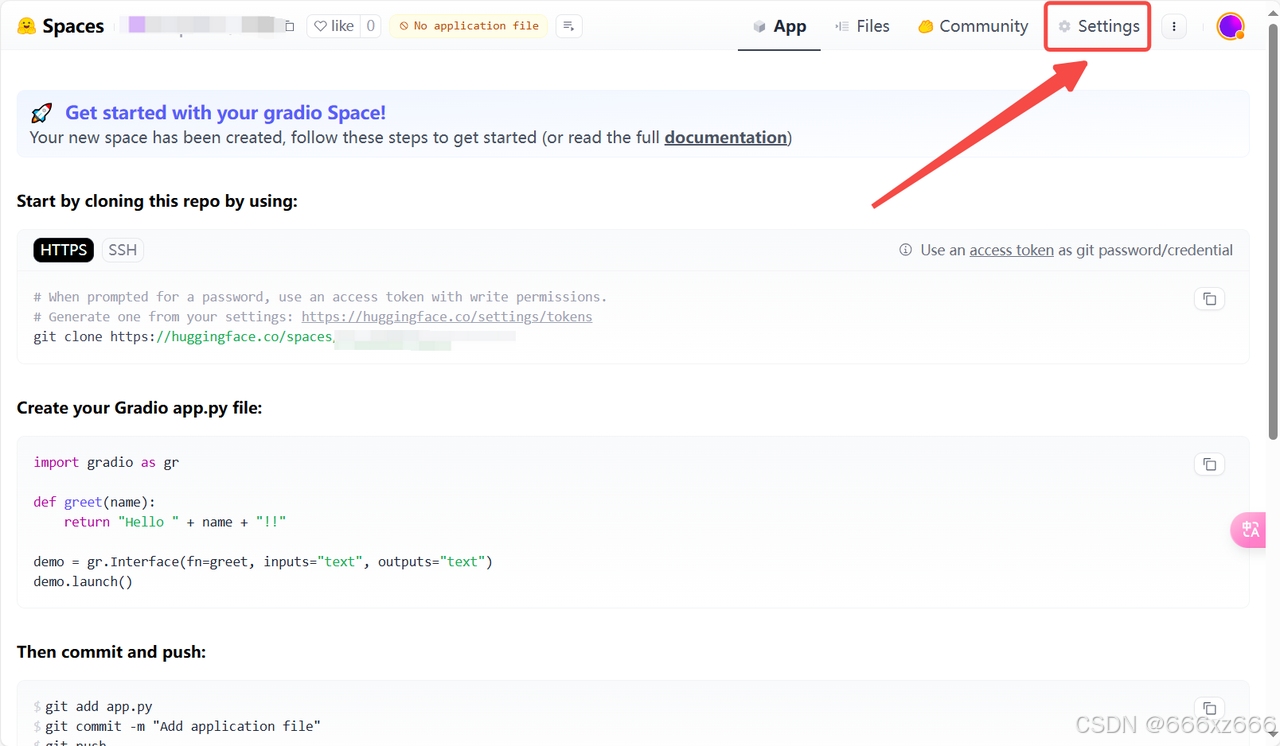Open the user avatar profile menu
The image size is (1280, 746).
coord(1230,26)
